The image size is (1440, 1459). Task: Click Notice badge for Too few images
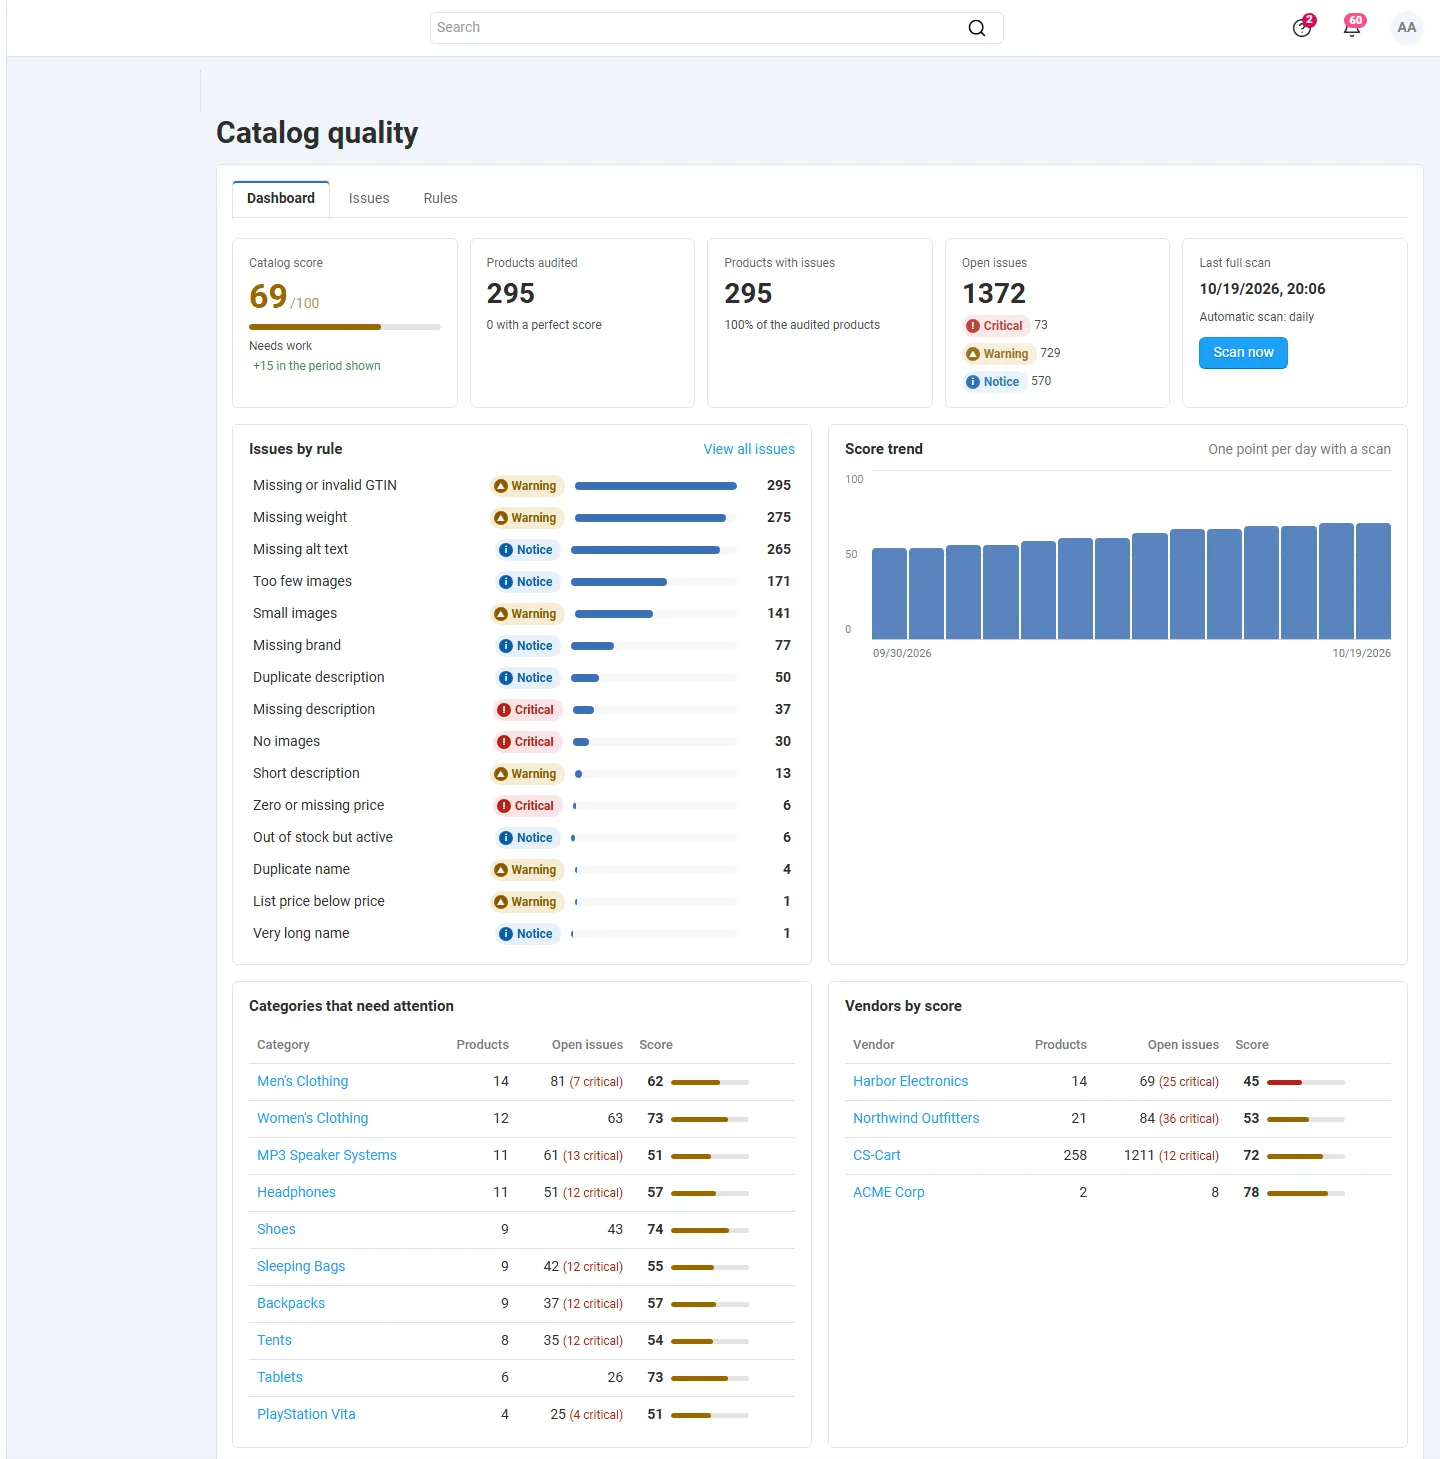pos(527,582)
